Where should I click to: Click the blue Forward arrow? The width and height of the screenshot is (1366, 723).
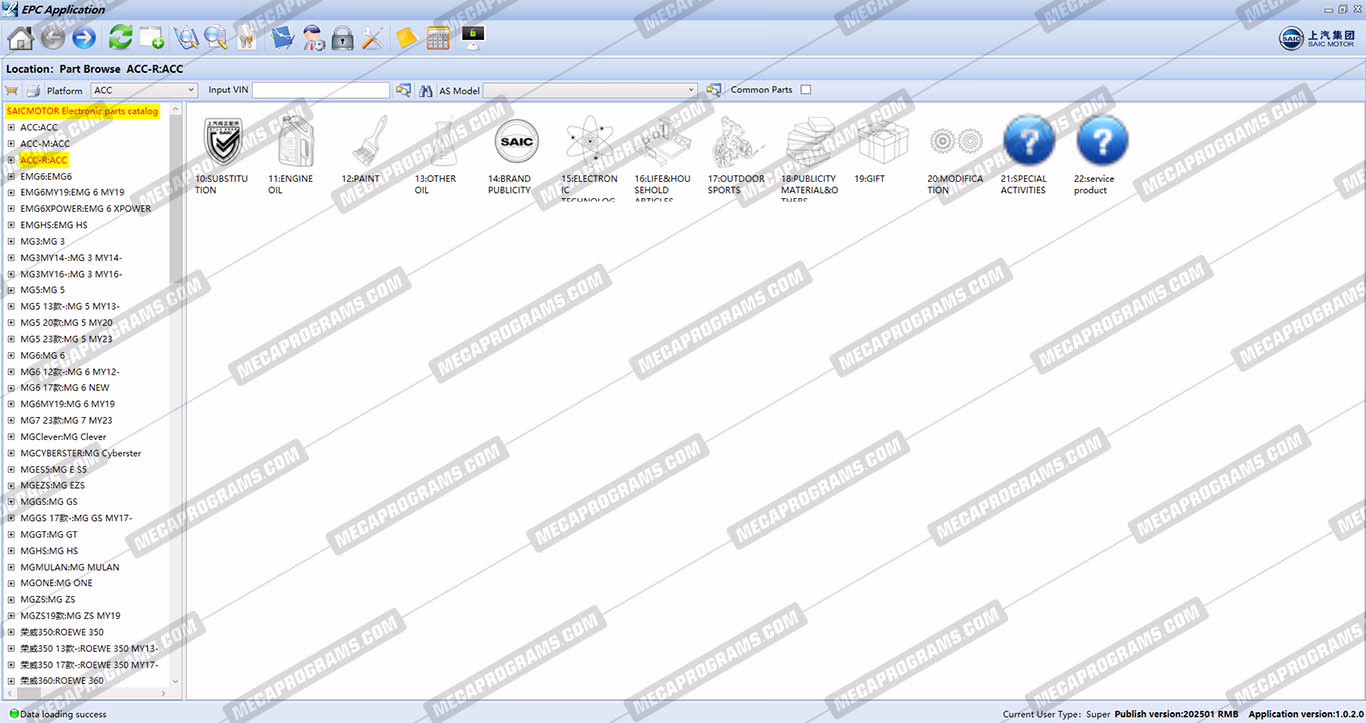click(84, 38)
